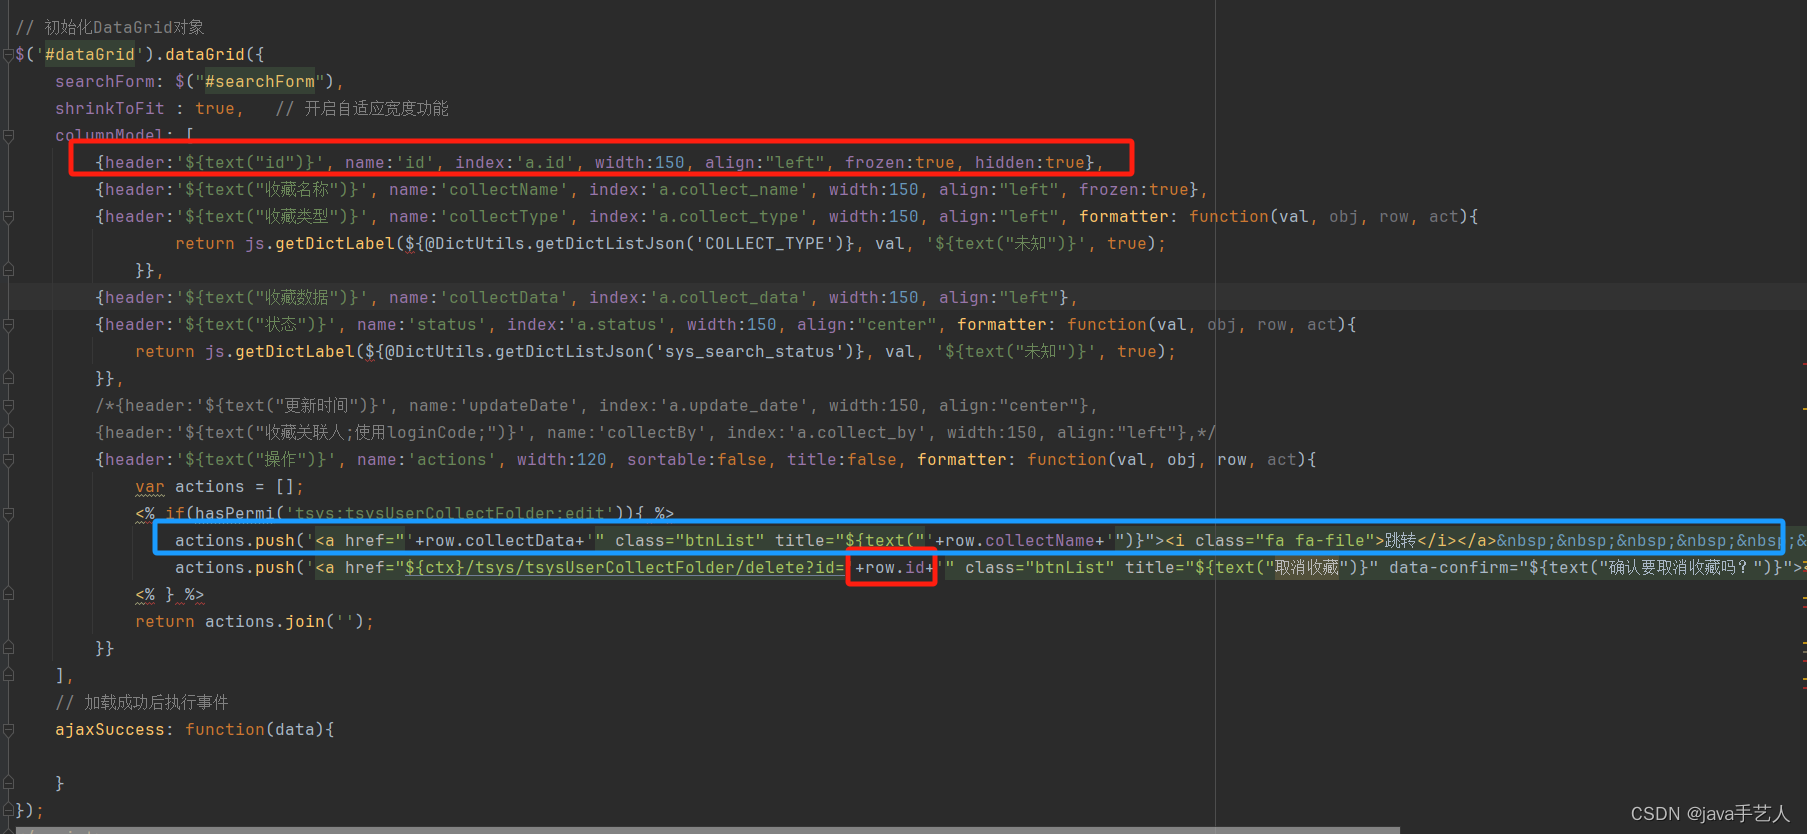This screenshot has height=834, width=1807.
Task: Click the 取消收藏 title text
Action: [x=1307, y=567]
